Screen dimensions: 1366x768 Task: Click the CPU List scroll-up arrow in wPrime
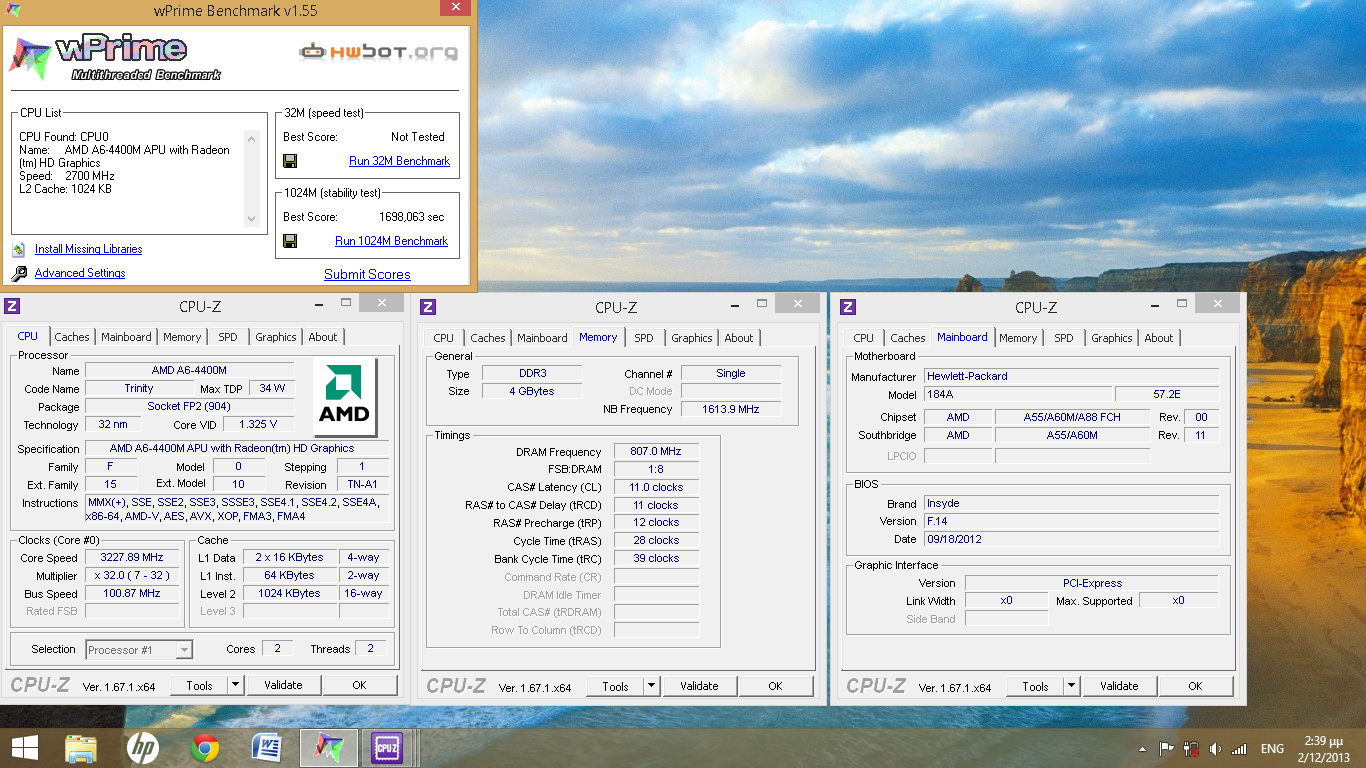click(x=252, y=137)
